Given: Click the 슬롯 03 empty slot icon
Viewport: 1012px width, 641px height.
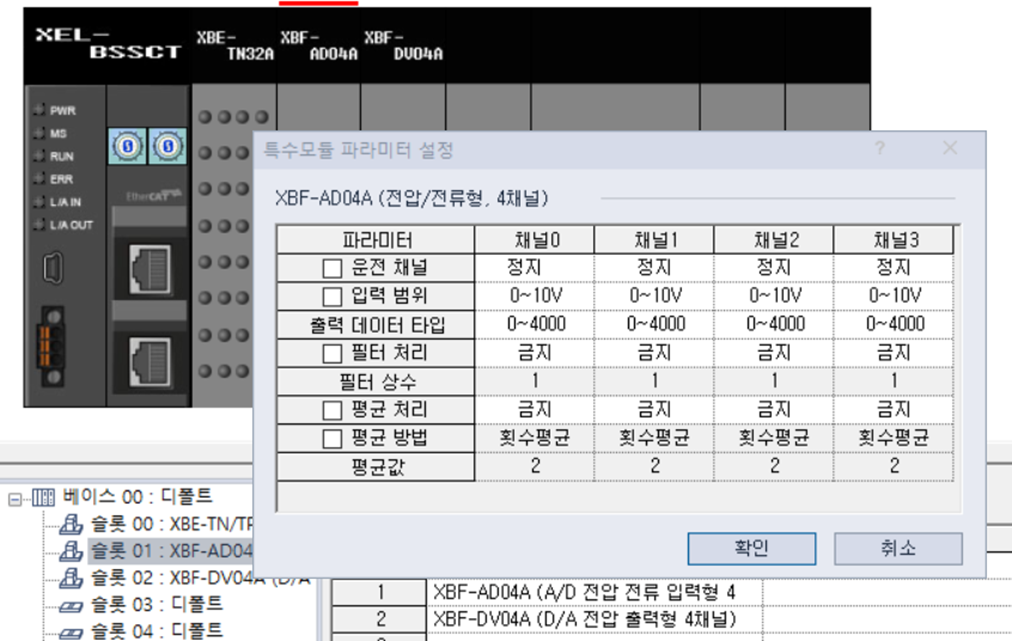Looking at the screenshot, I should 71,606.
